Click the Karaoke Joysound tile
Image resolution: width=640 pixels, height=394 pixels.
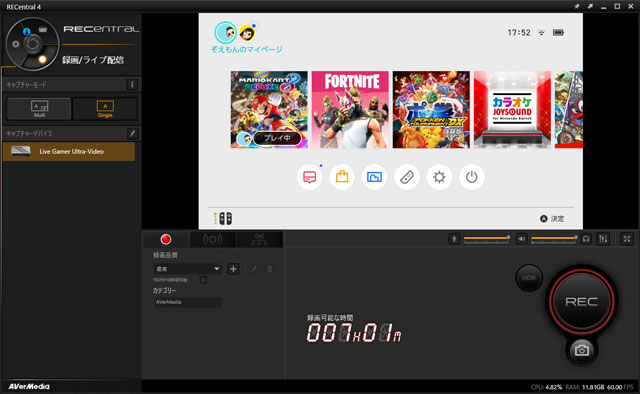click(512, 109)
